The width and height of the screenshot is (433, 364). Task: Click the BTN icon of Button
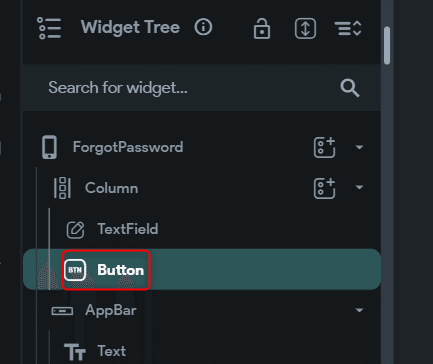[x=75, y=270]
